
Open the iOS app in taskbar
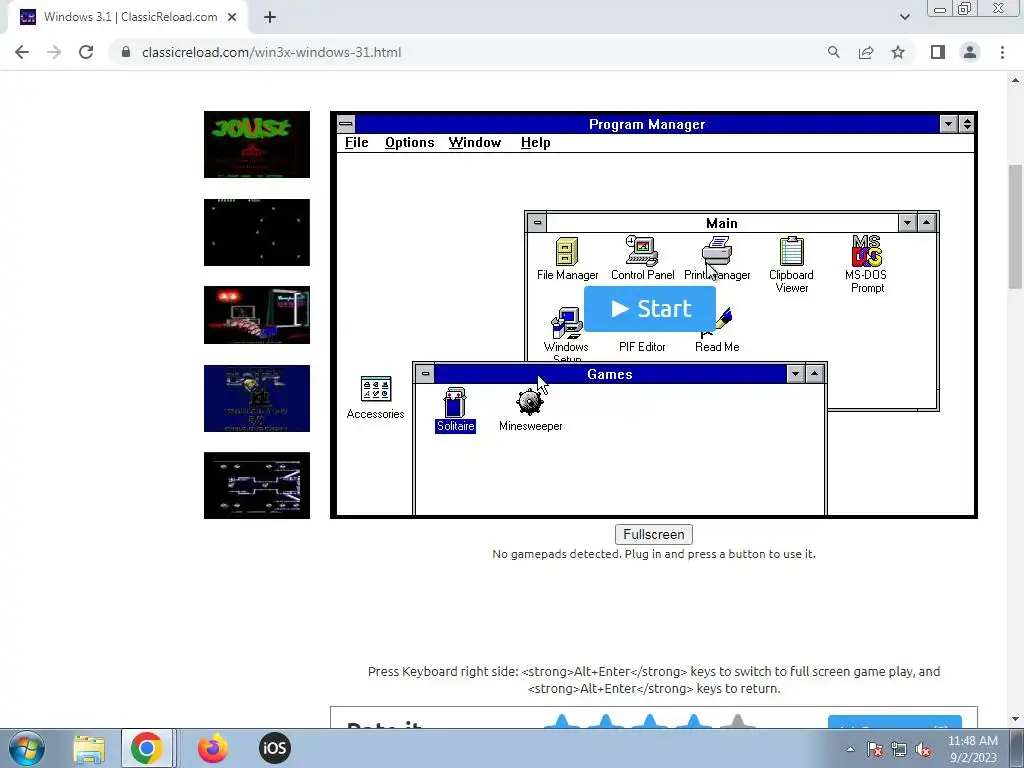(274, 748)
